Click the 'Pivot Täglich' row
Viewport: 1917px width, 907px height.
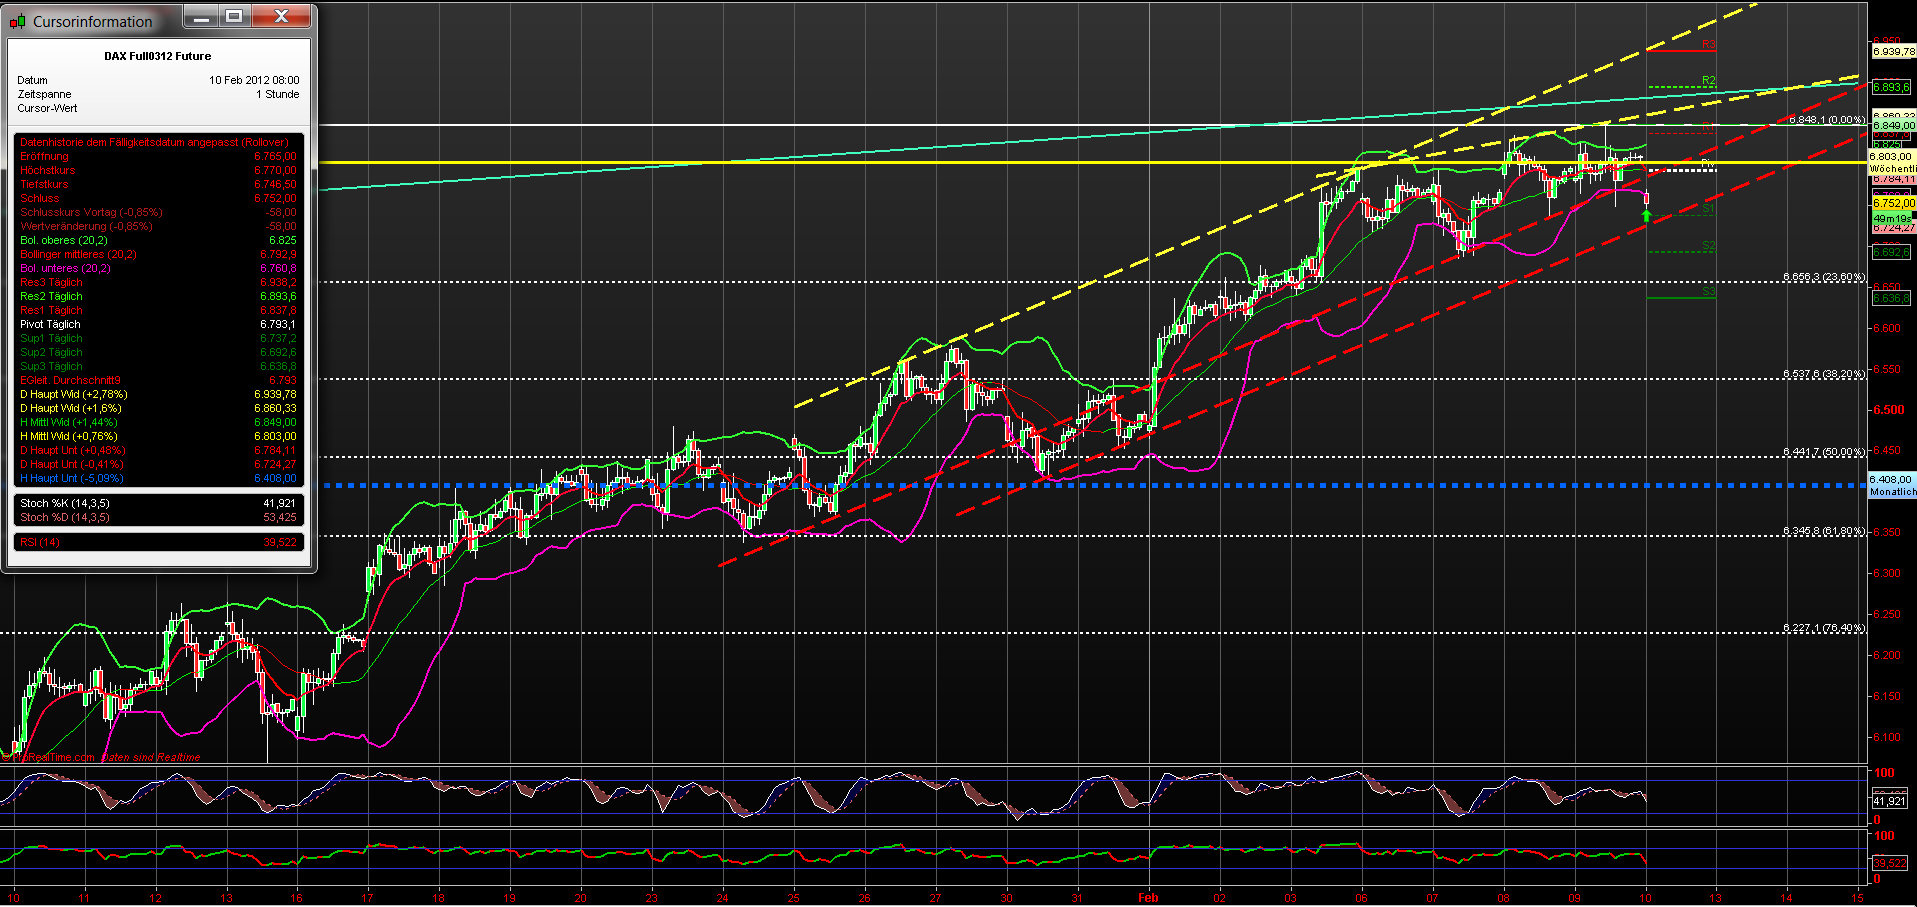point(158,324)
